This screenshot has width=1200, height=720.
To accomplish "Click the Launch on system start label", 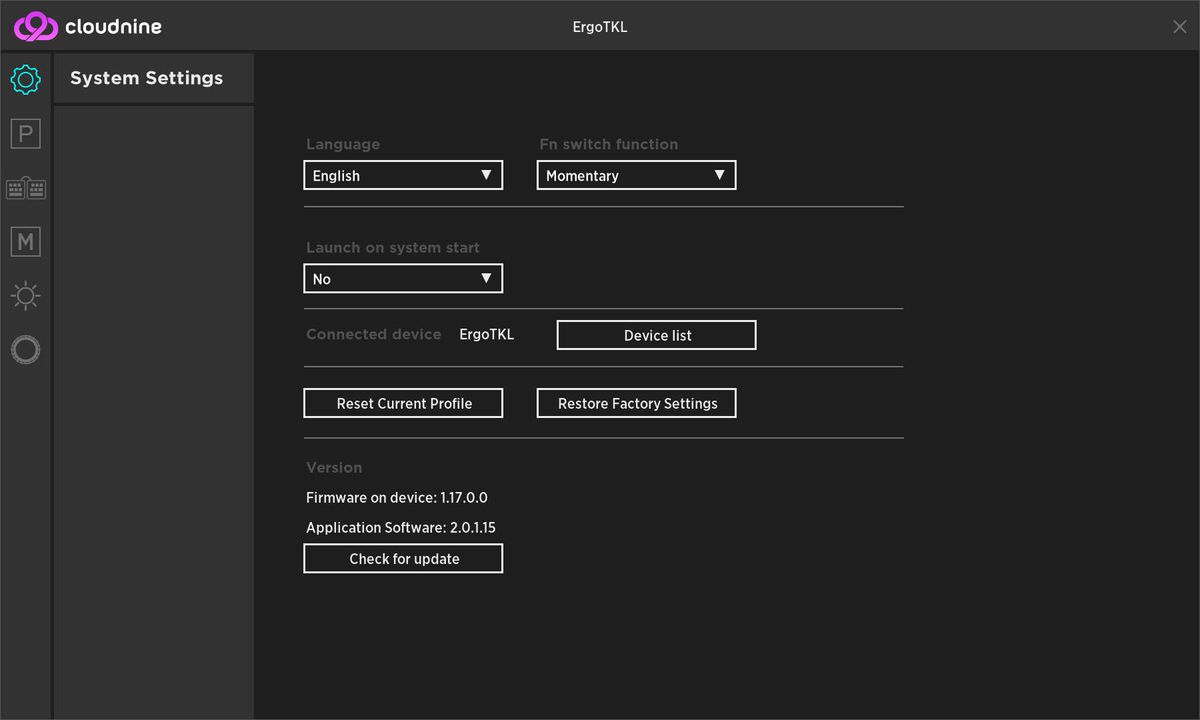I will pyautogui.click(x=393, y=247).
